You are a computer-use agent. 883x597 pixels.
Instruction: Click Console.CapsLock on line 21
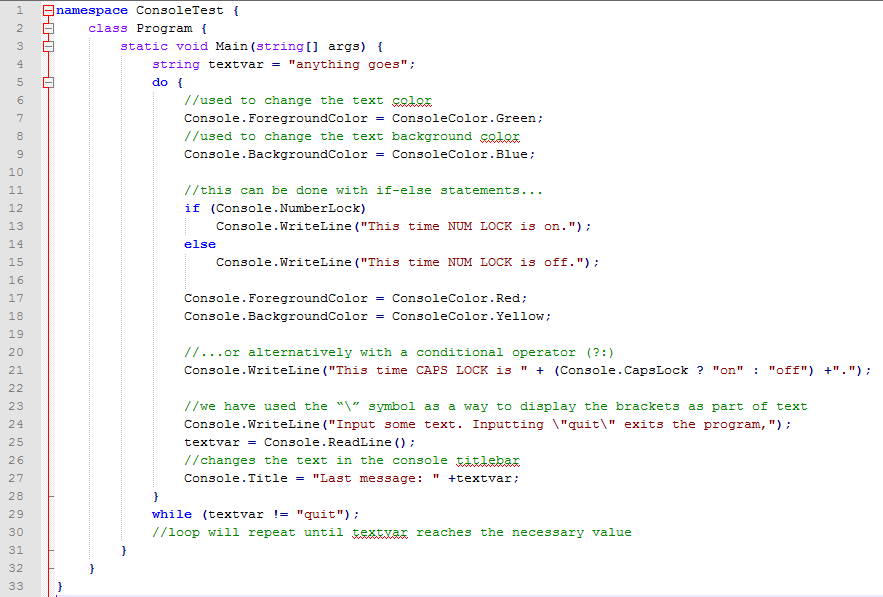(624, 371)
